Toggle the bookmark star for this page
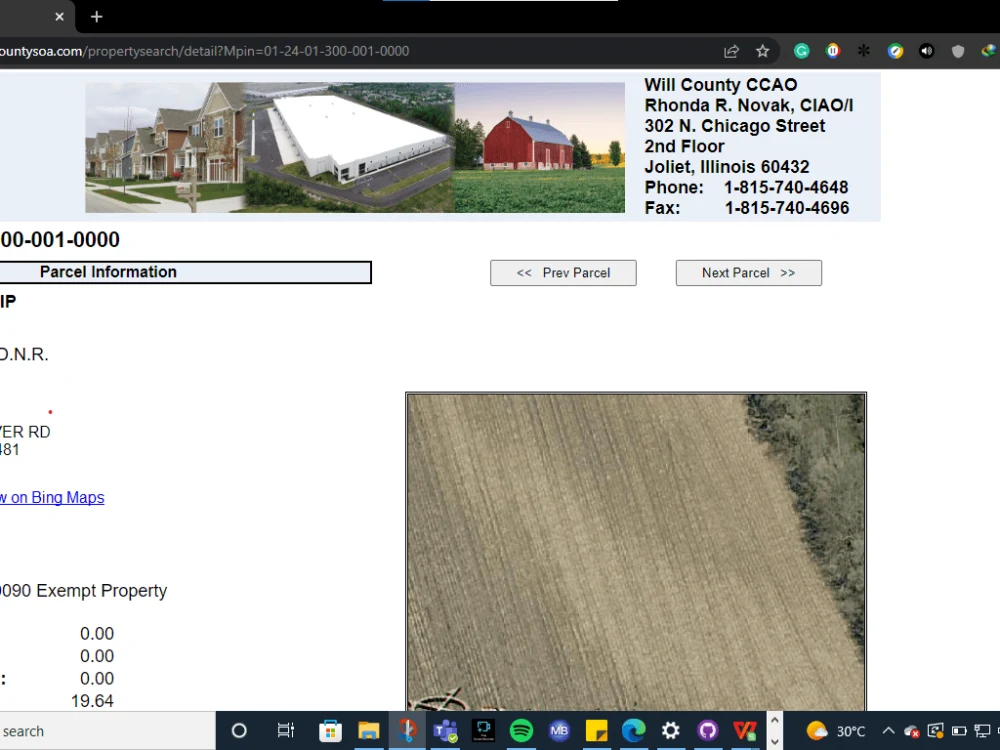1000x750 pixels. click(x=763, y=50)
